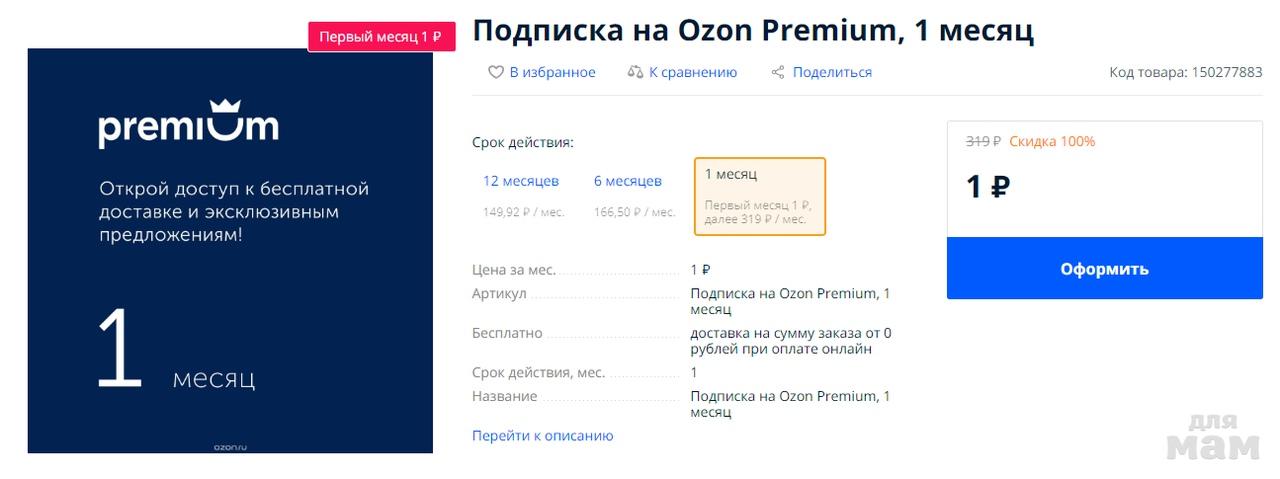Click the К сравнению link text
The image size is (1280, 479).
click(x=693, y=72)
